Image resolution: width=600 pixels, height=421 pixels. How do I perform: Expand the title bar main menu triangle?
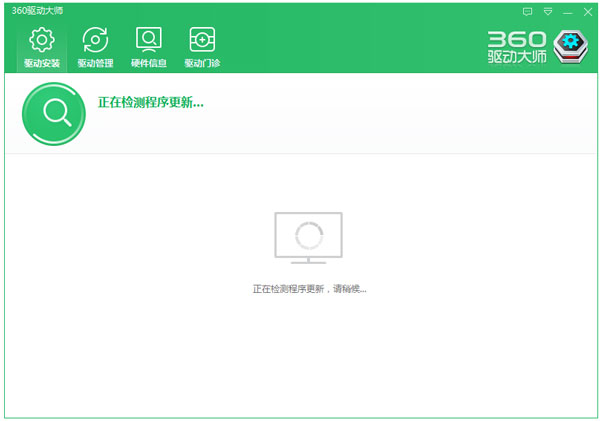click(x=548, y=11)
